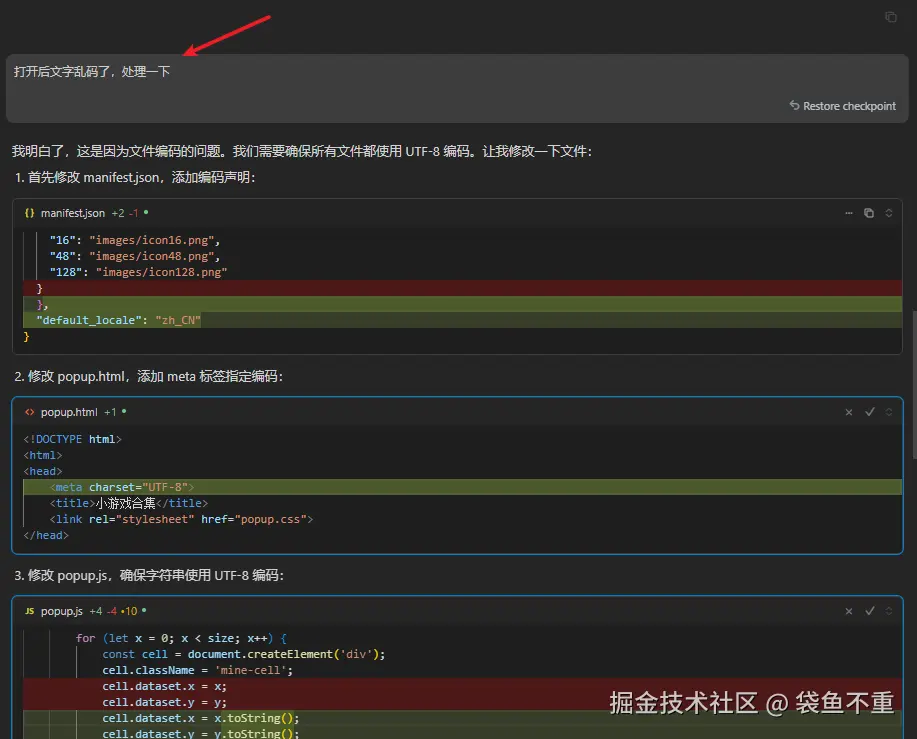Image resolution: width=917 pixels, height=739 pixels.
Task: Expand the manifest.json code block
Action: pos(889,213)
